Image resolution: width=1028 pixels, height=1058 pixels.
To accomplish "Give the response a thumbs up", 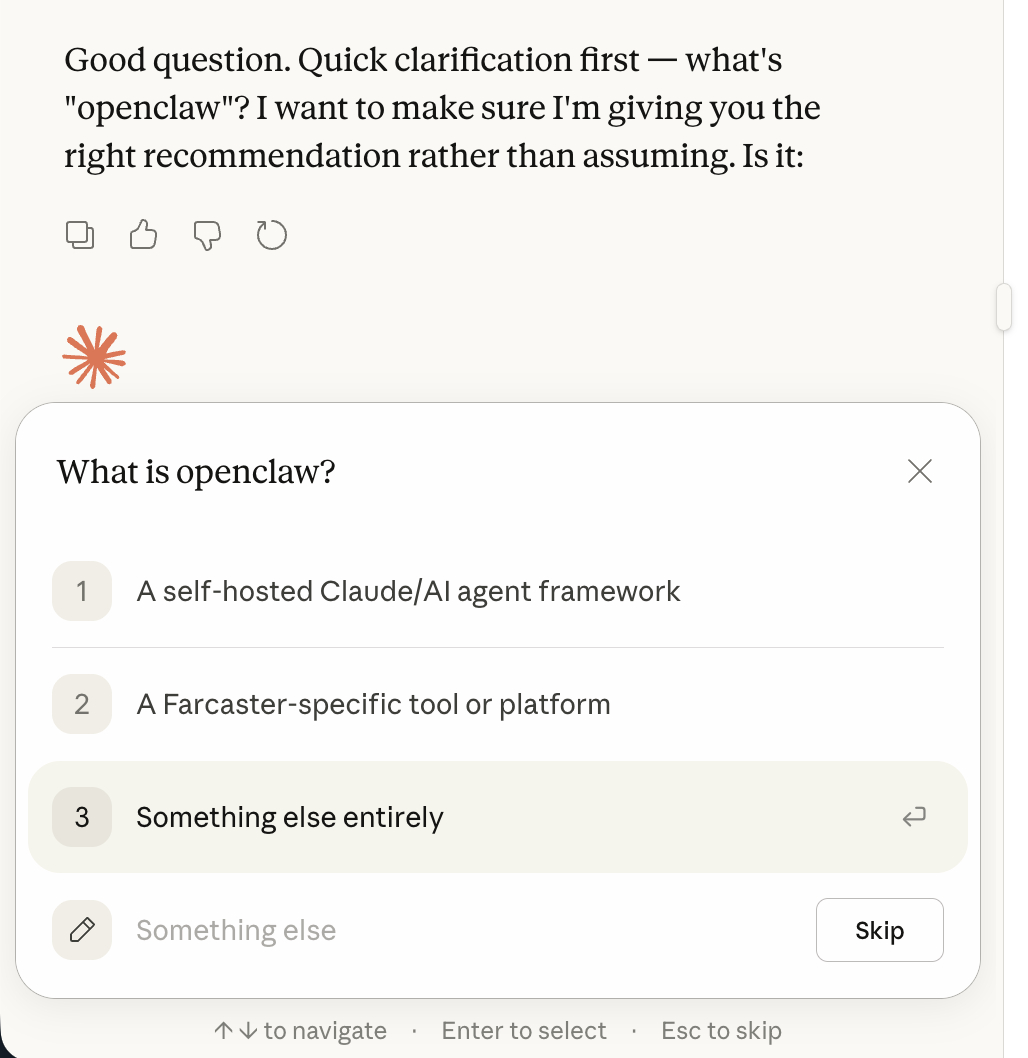I will [144, 235].
